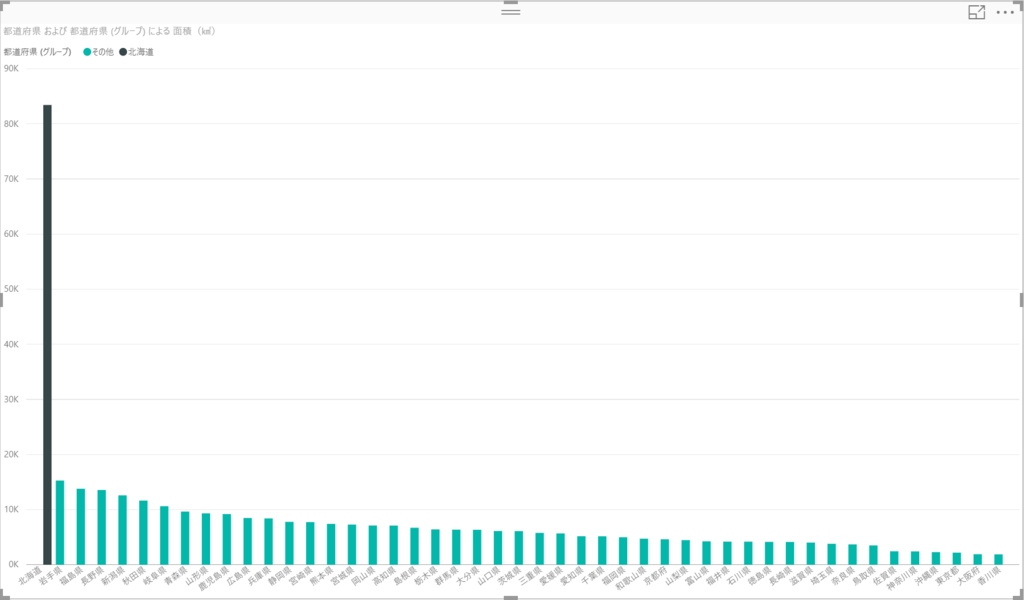This screenshot has width=1024, height=600.
Task: Select the 岩手県 bar
Action: (60, 522)
